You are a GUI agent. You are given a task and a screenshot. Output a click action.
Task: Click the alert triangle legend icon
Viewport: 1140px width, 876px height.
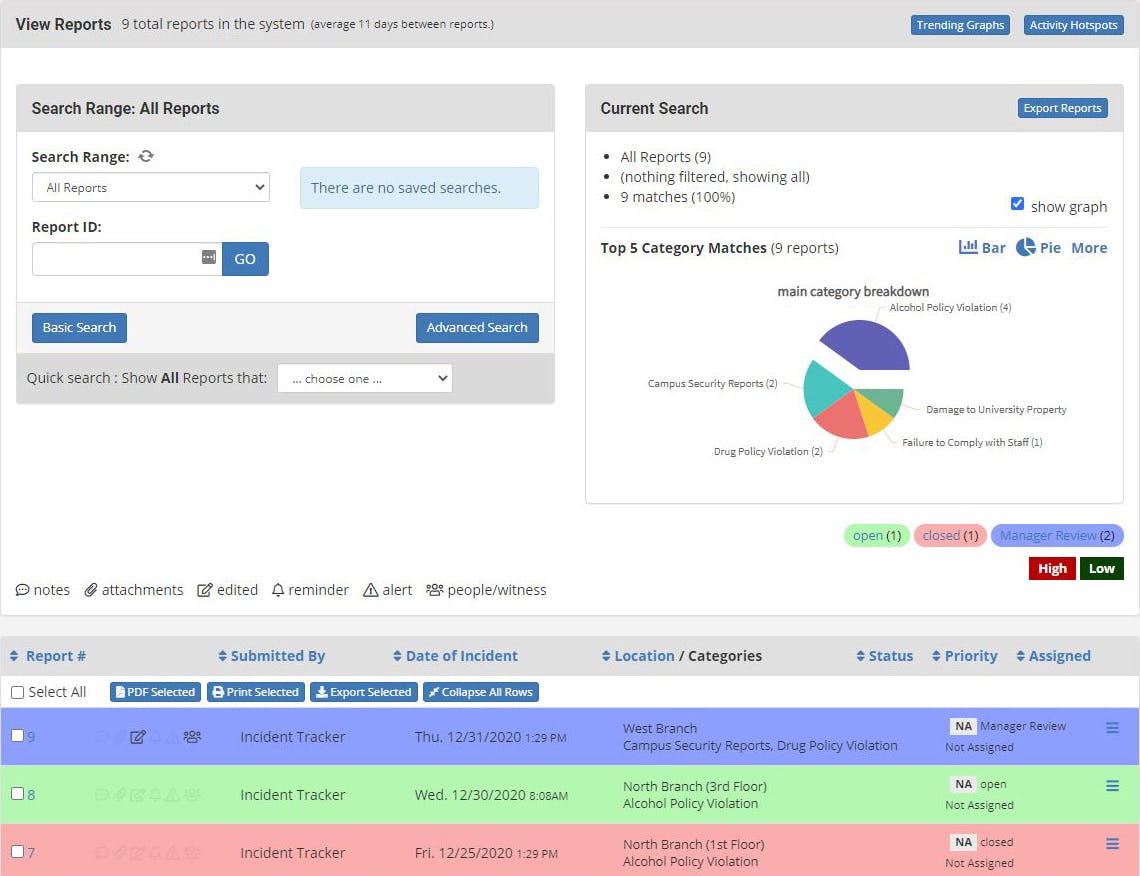371,590
